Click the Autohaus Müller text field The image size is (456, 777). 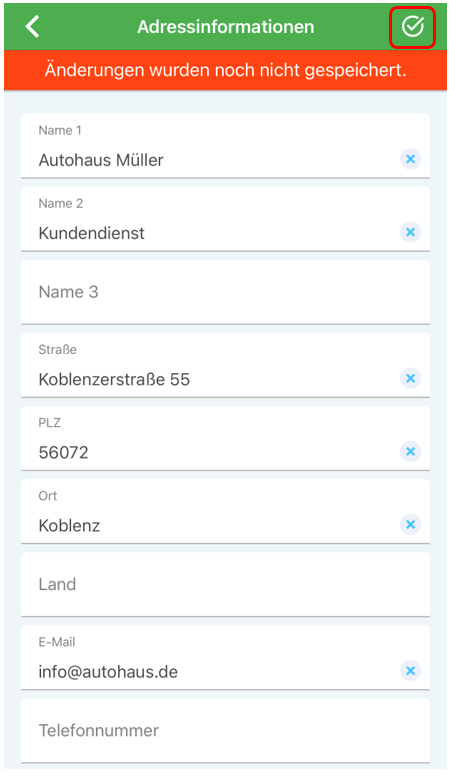tap(225, 146)
